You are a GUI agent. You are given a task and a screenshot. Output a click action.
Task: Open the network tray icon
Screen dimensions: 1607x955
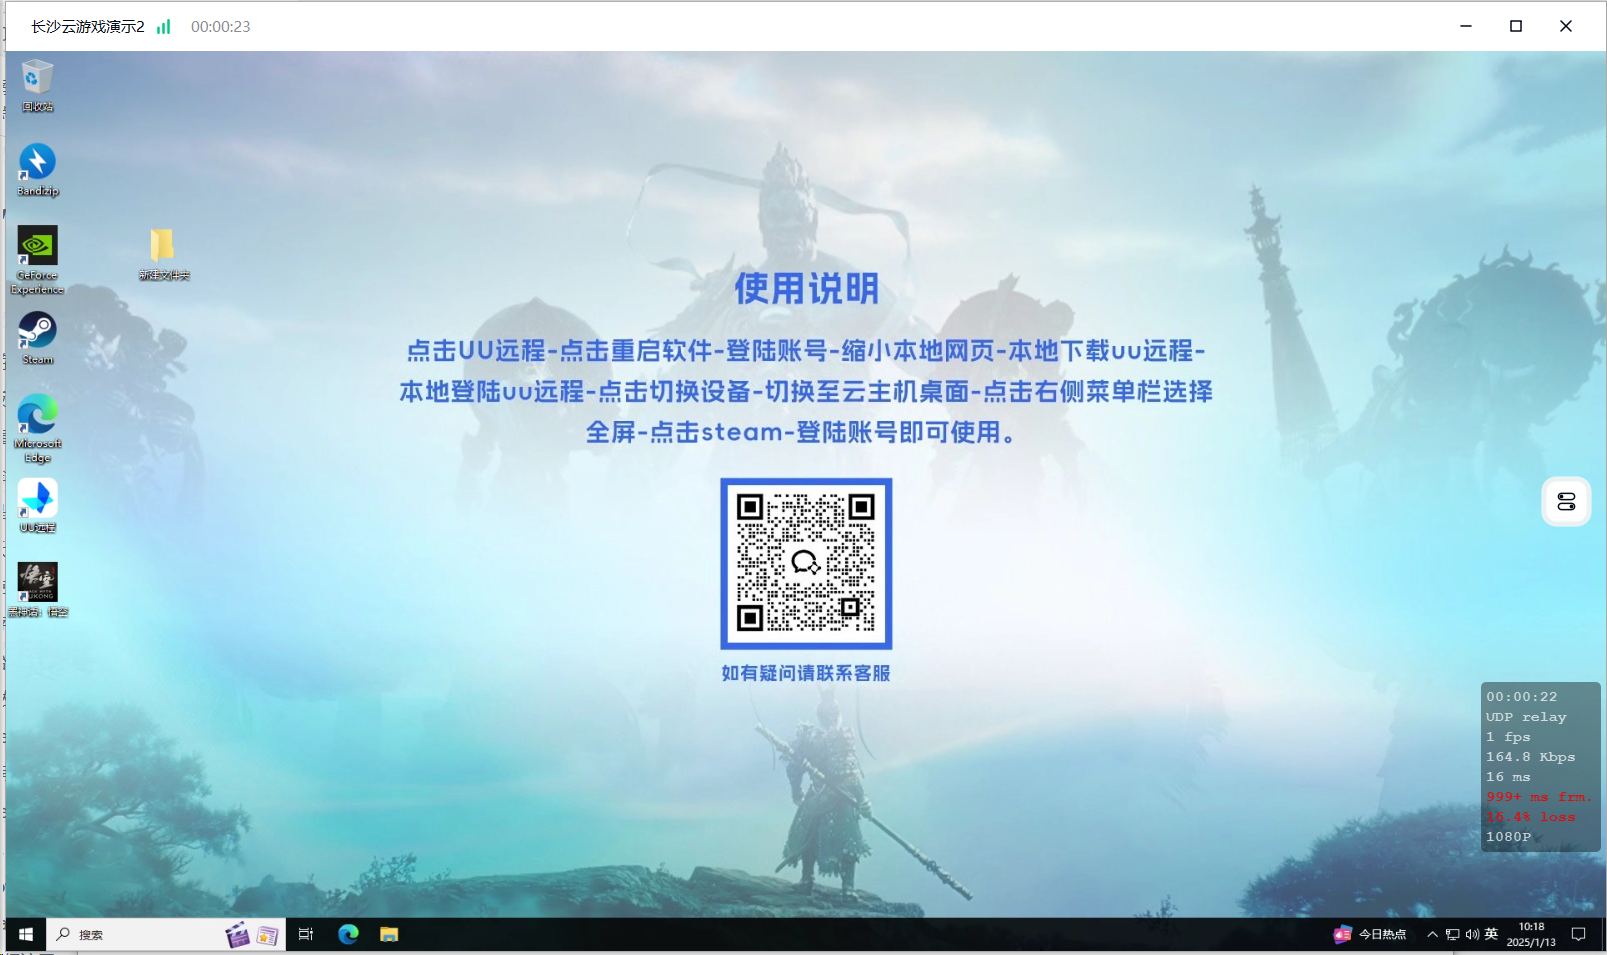pos(1452,934)
